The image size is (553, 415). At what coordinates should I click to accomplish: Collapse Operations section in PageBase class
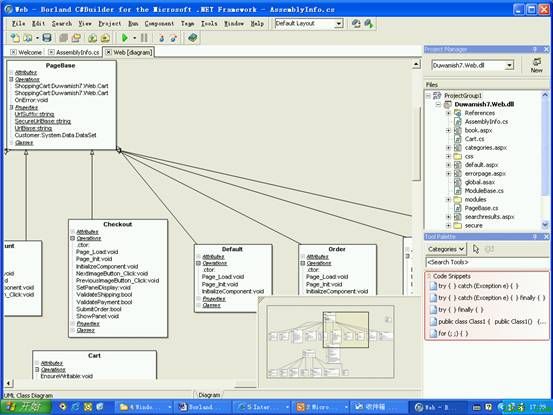click(11, 80)
